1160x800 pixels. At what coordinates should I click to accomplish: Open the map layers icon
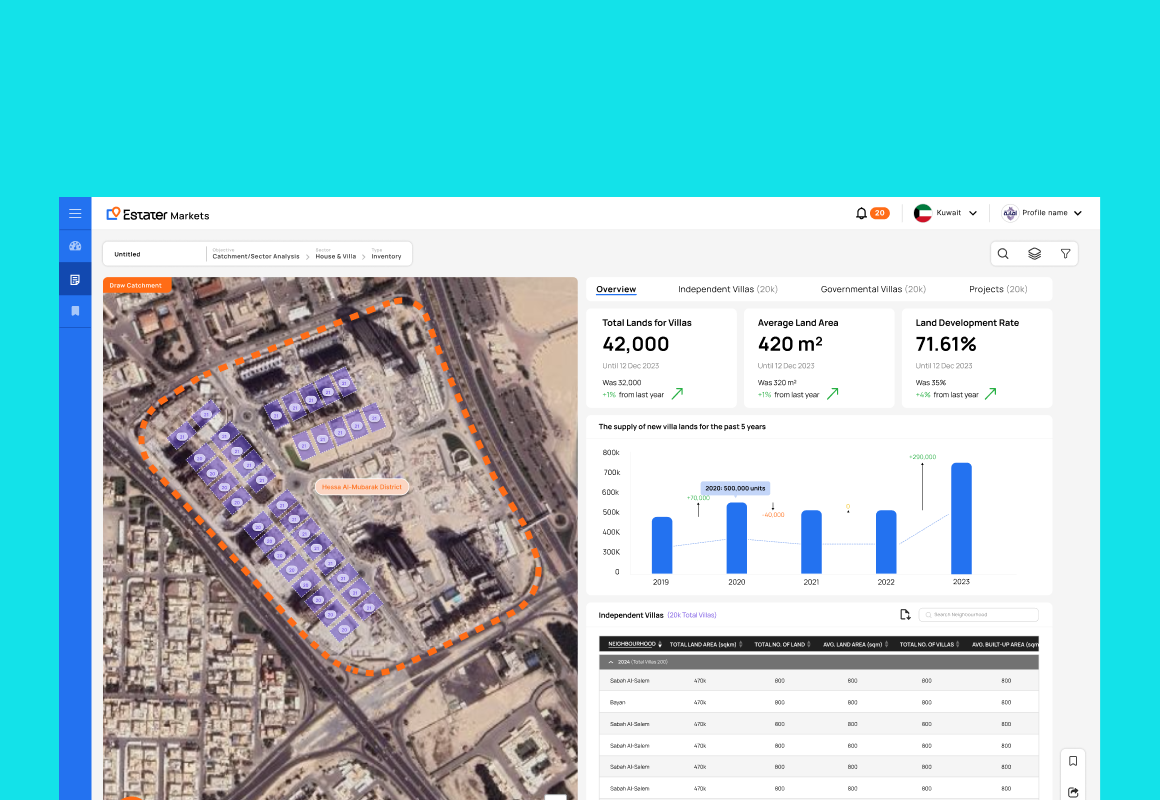pyautogui.click(x=1034, y=254)
